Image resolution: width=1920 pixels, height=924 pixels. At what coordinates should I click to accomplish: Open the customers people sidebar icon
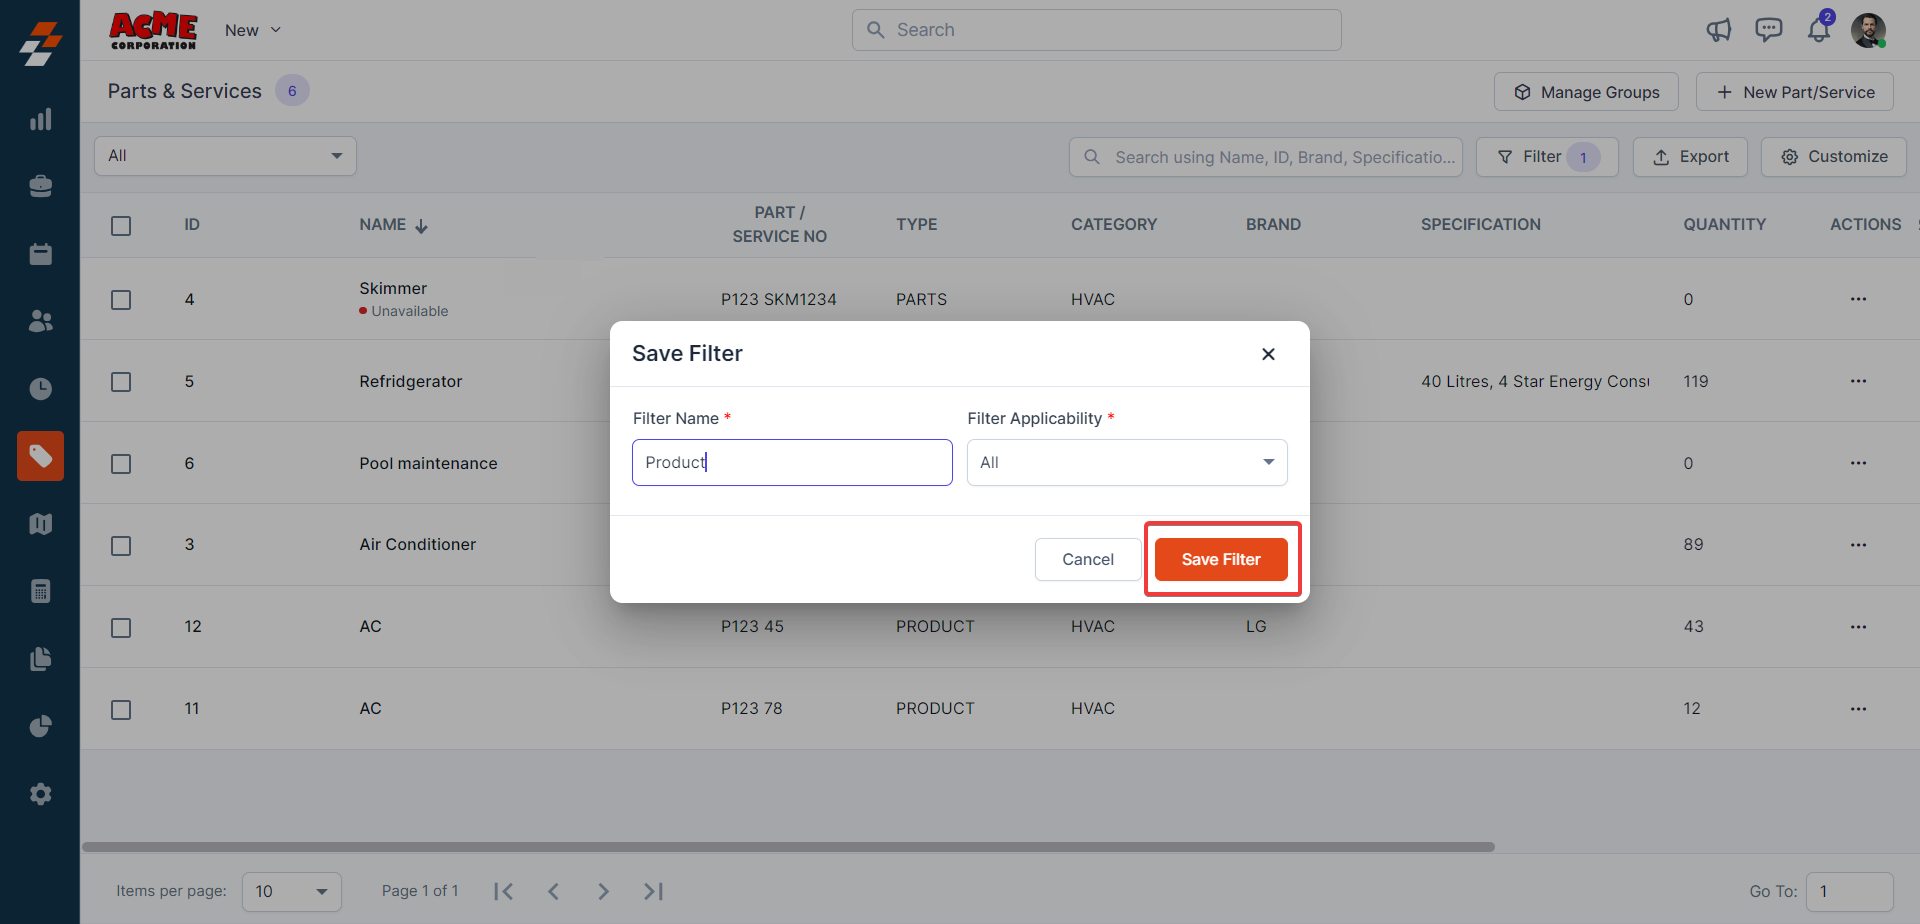40,321
